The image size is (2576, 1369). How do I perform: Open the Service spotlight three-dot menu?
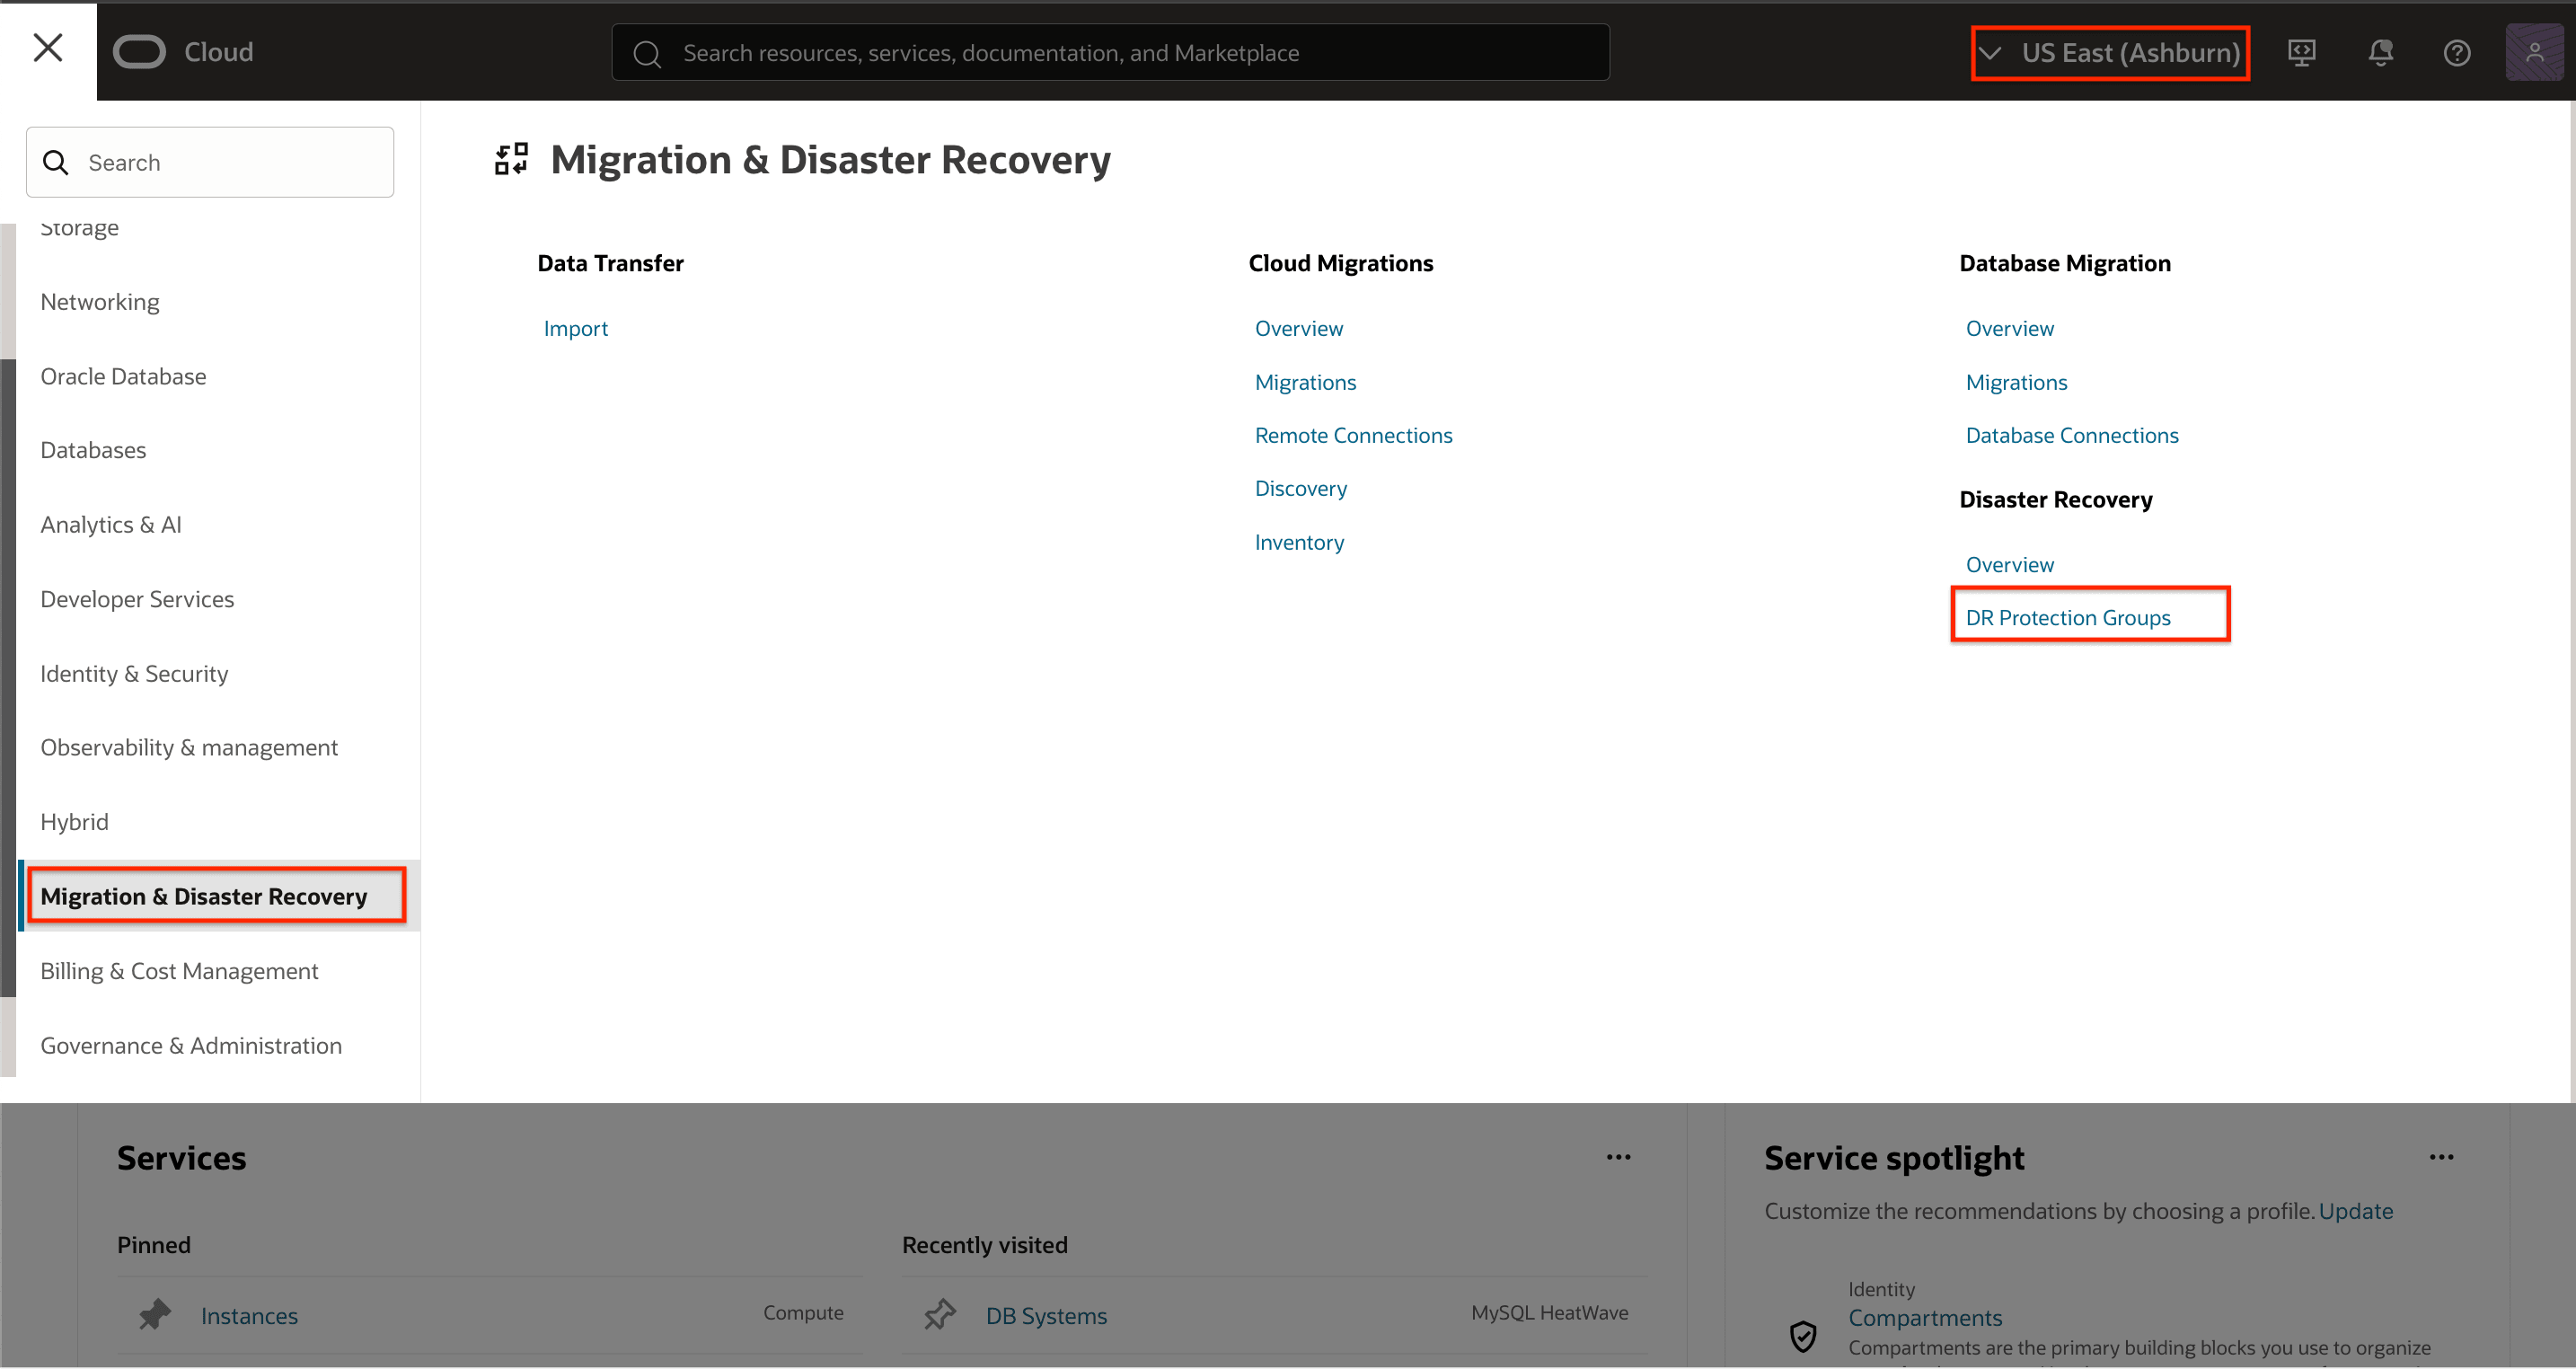pos(2441,1157)
